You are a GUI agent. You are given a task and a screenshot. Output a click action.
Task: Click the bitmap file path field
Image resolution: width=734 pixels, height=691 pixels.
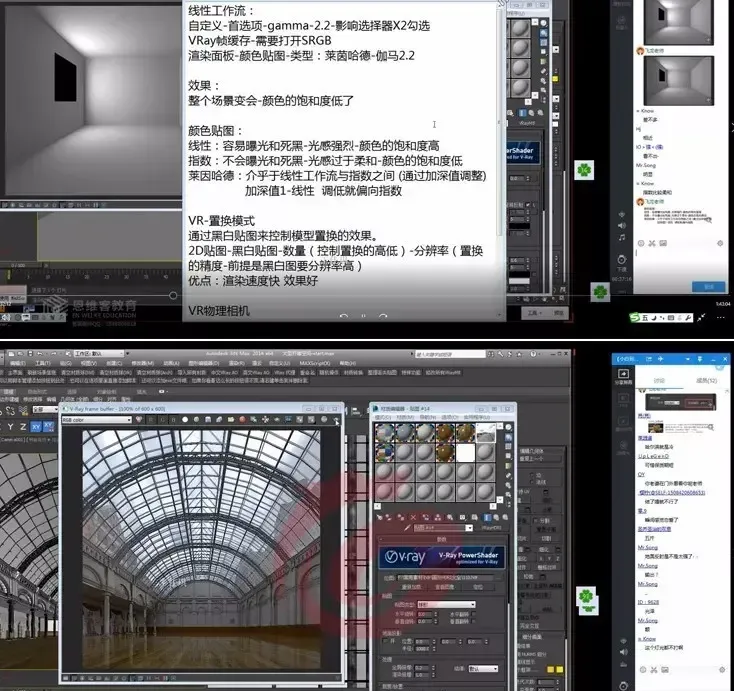point(445,578)
